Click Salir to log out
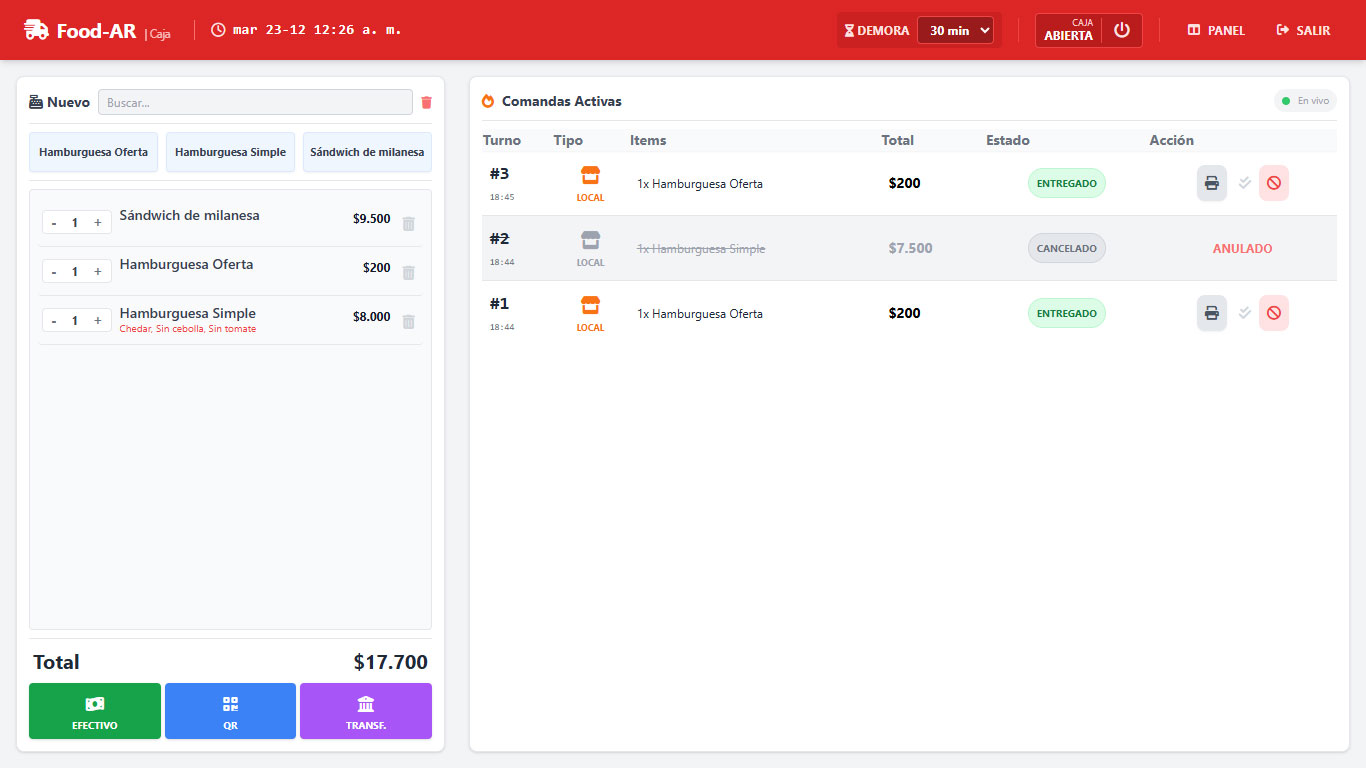 pos(1303,30)
